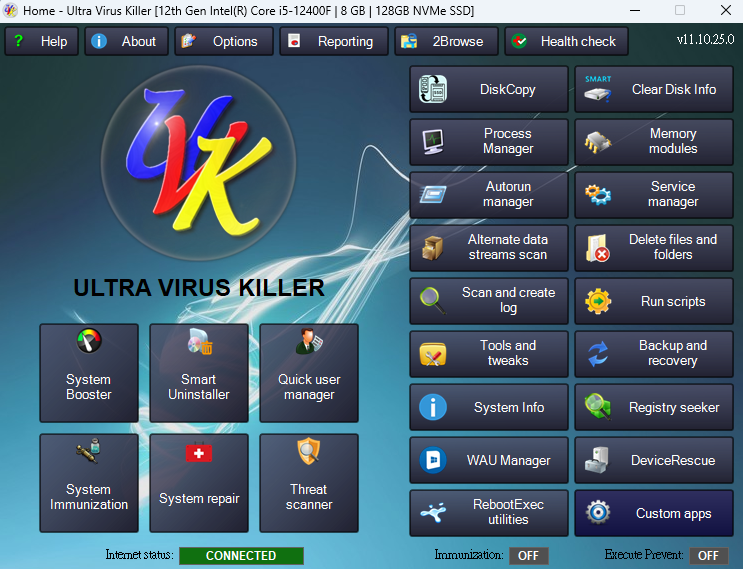Click the version number v11.10.25.0
743x569 pixels.
point(705,39)
